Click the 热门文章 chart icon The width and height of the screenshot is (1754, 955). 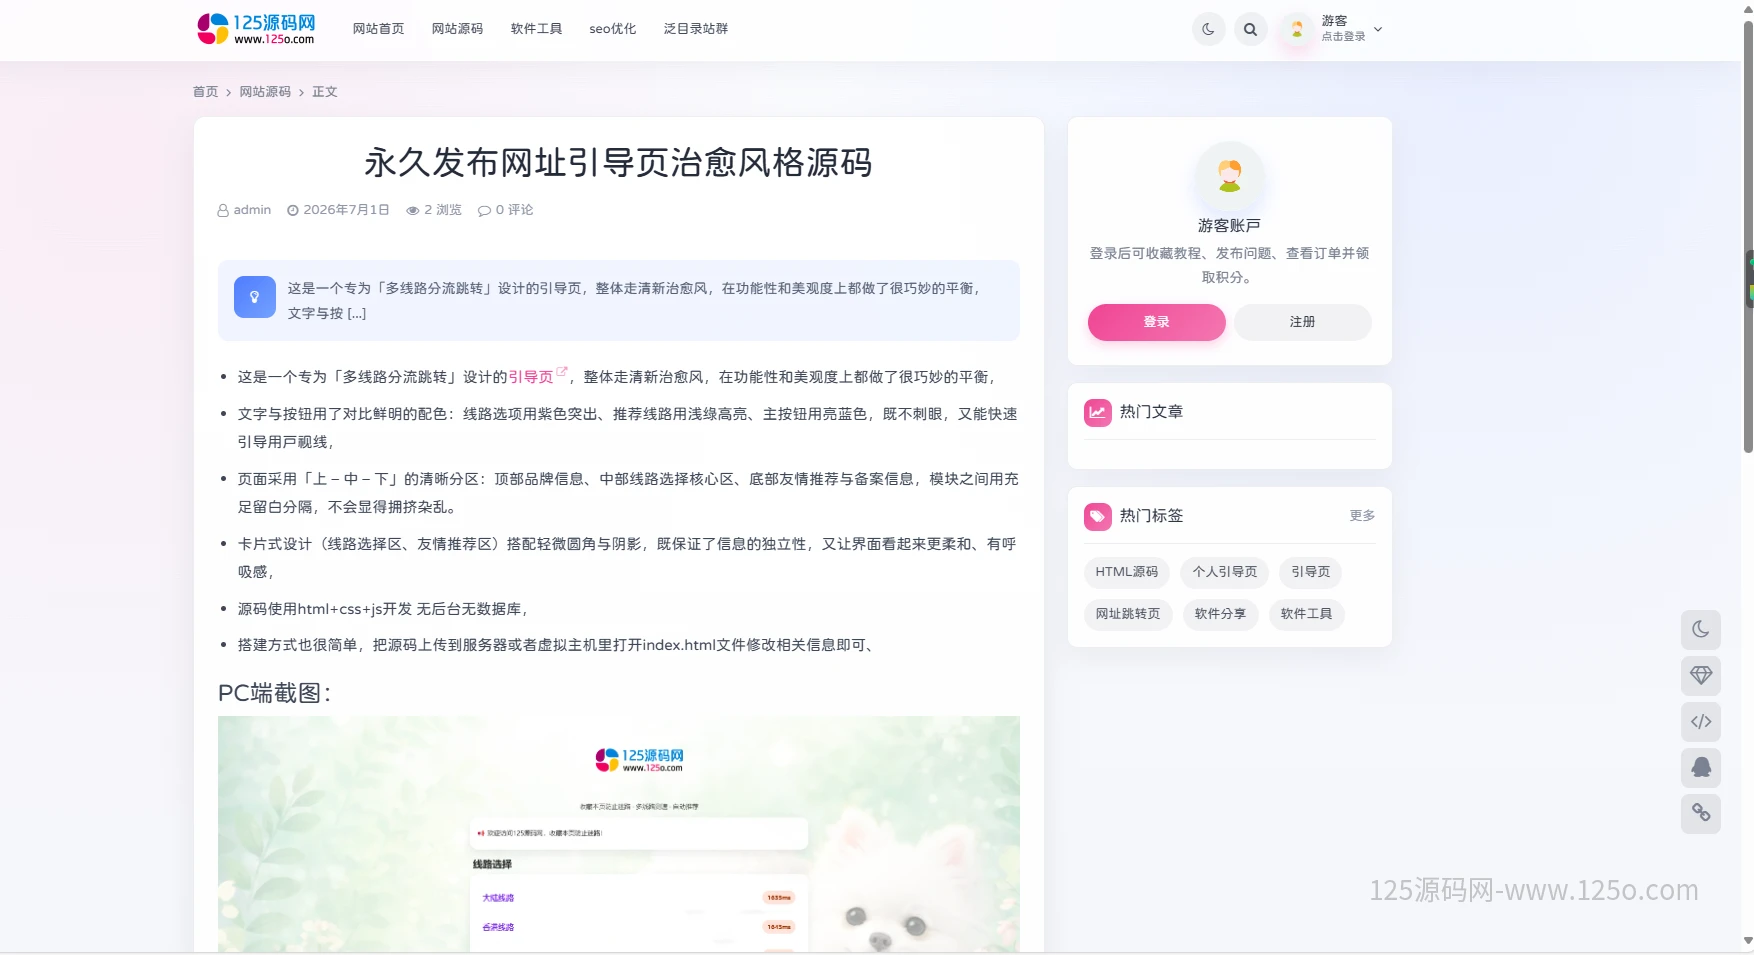(x=1098, y=413)
